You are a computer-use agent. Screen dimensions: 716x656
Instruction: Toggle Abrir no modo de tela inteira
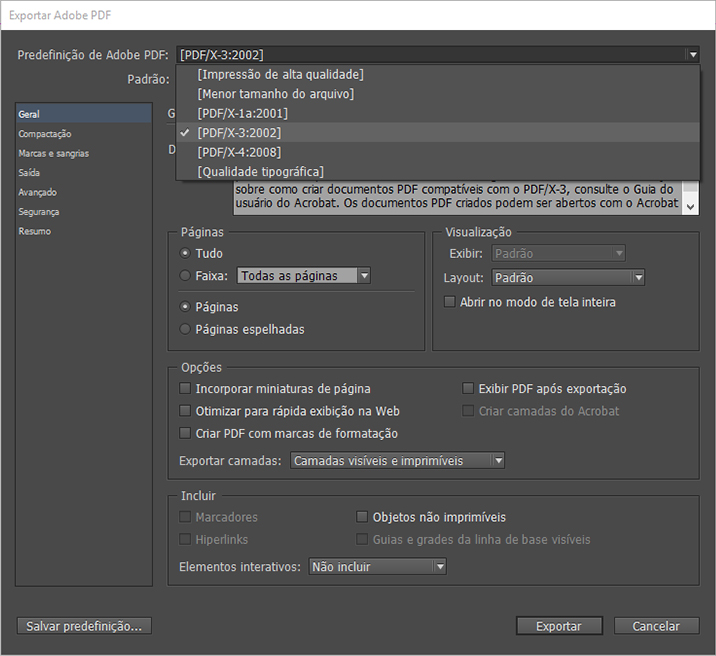(450, 302)
